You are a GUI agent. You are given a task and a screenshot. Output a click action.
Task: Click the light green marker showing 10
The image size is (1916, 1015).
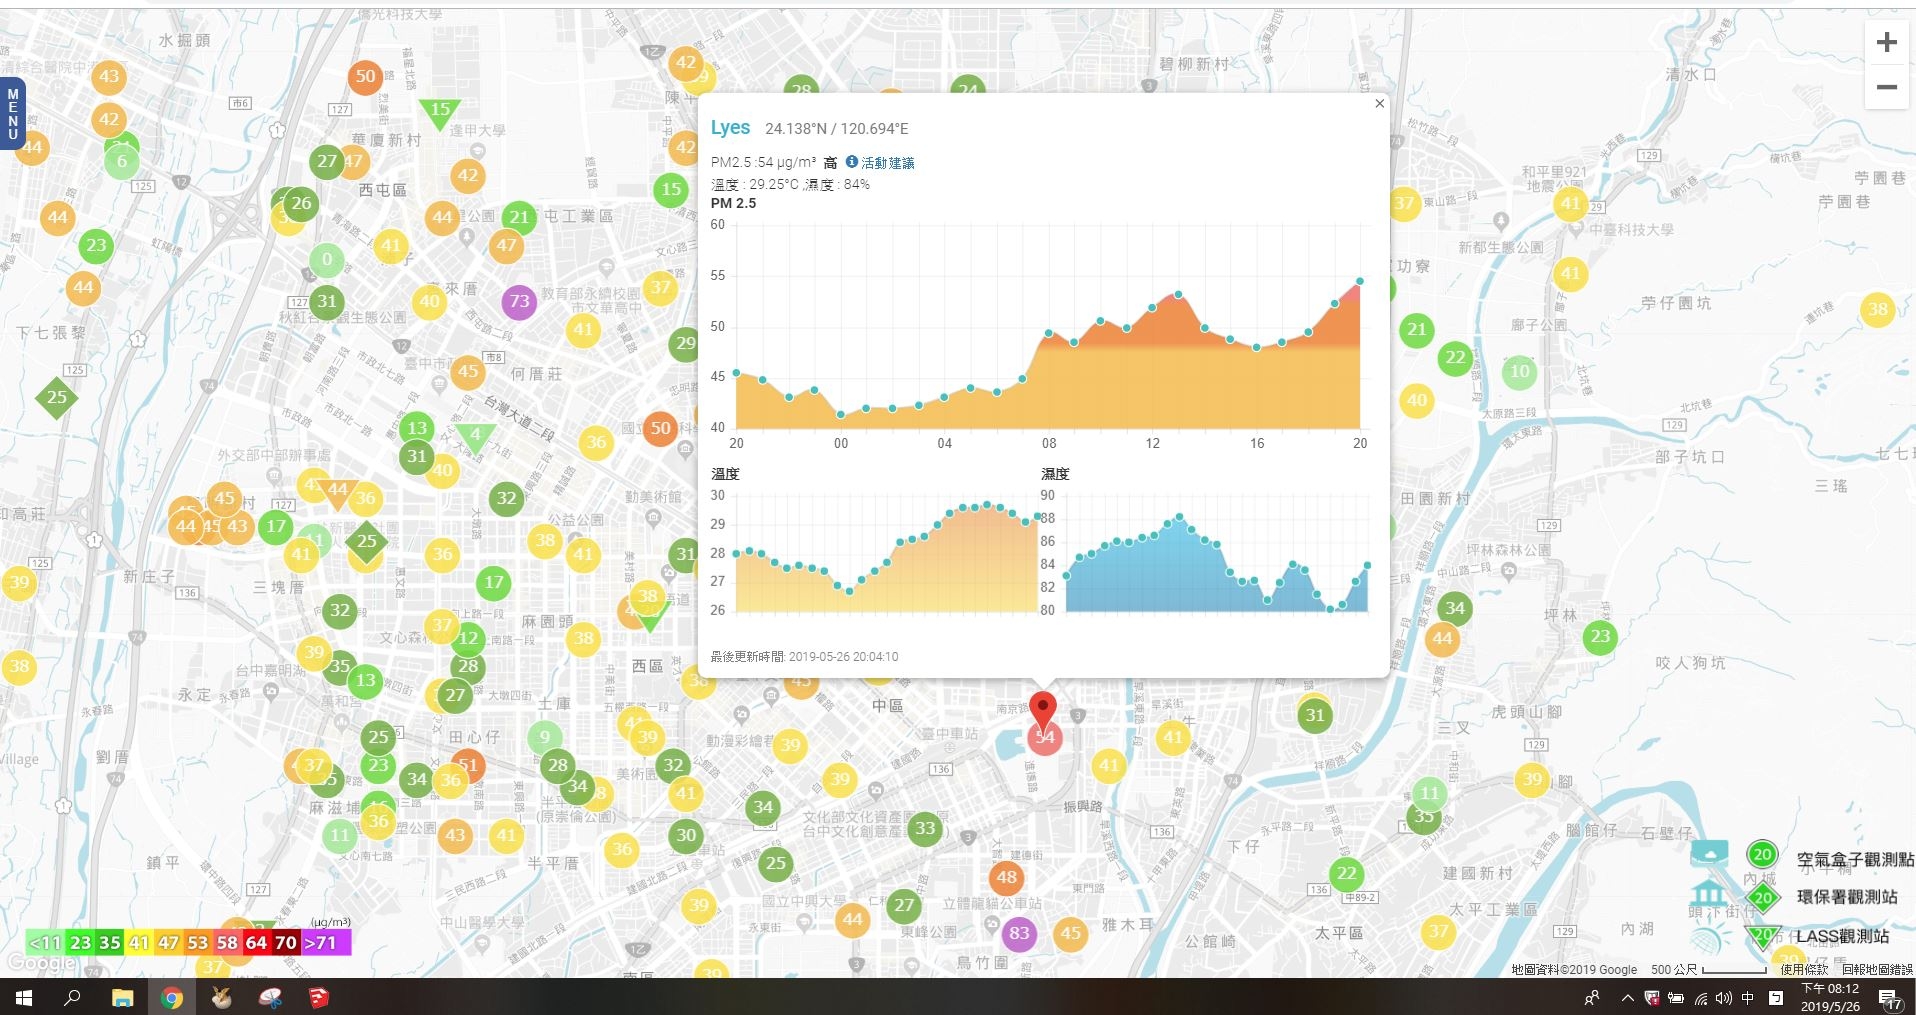pos(1519,371)
